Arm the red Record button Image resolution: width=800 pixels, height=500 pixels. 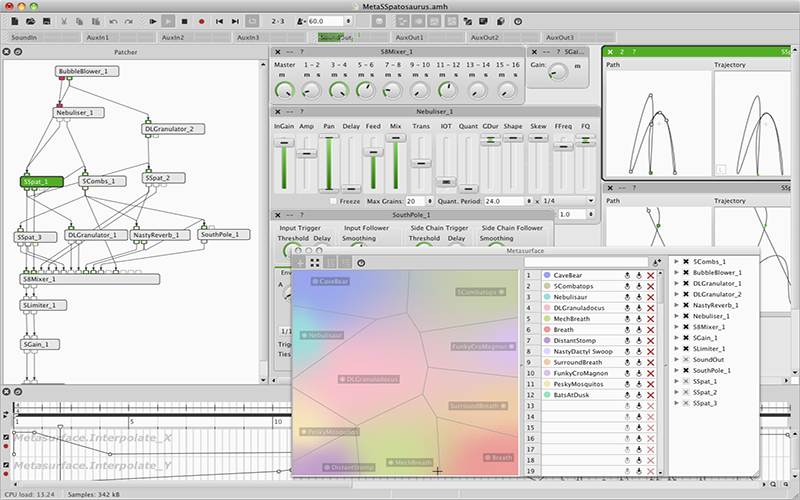tap(202, 21)
